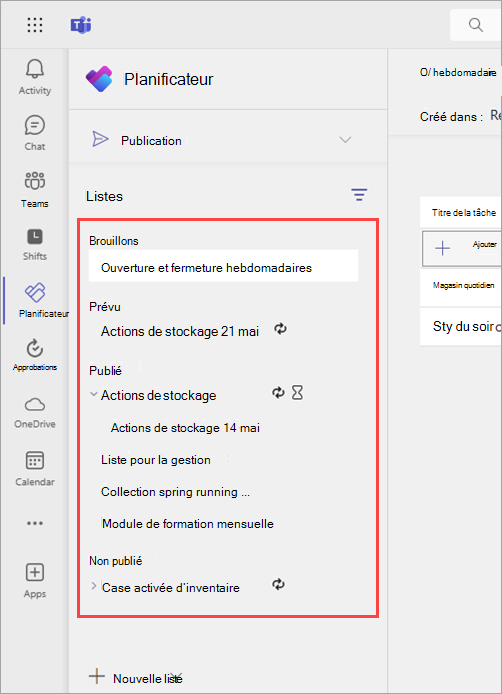Open Teams in the sidebar
This screenshot has width=502, height=694.
[x=35, y=190]
